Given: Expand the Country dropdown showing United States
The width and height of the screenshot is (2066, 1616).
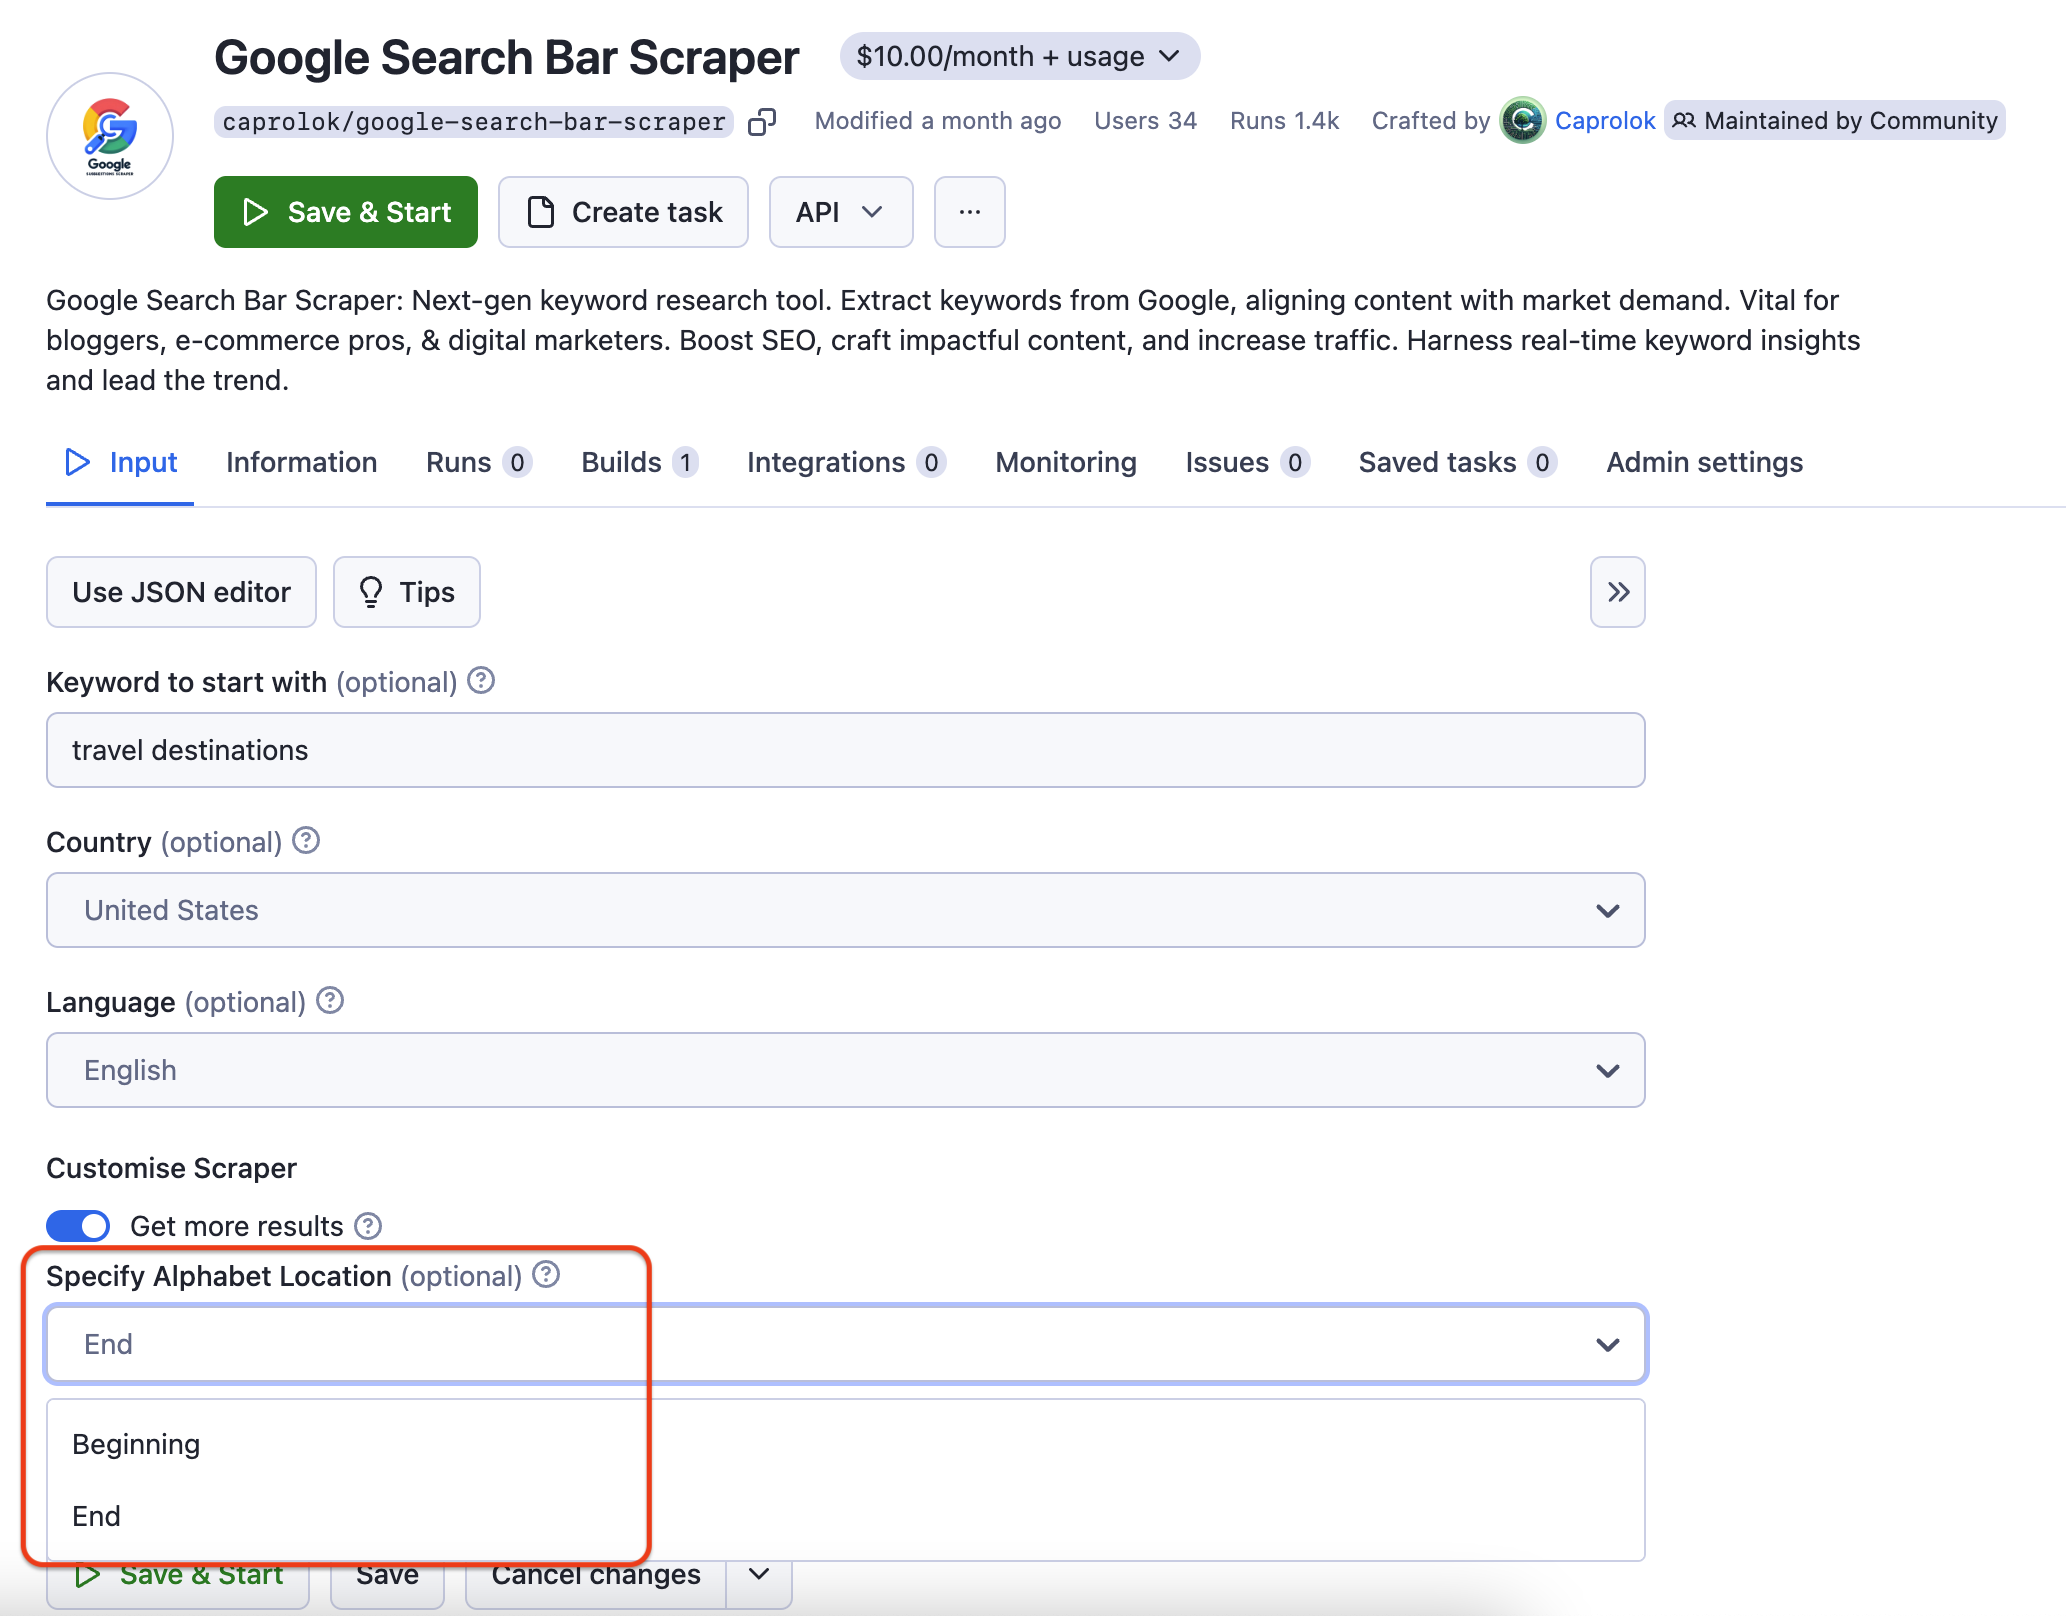Looking at the screenshot, I should pyautogui.click(x=845, y=910).
